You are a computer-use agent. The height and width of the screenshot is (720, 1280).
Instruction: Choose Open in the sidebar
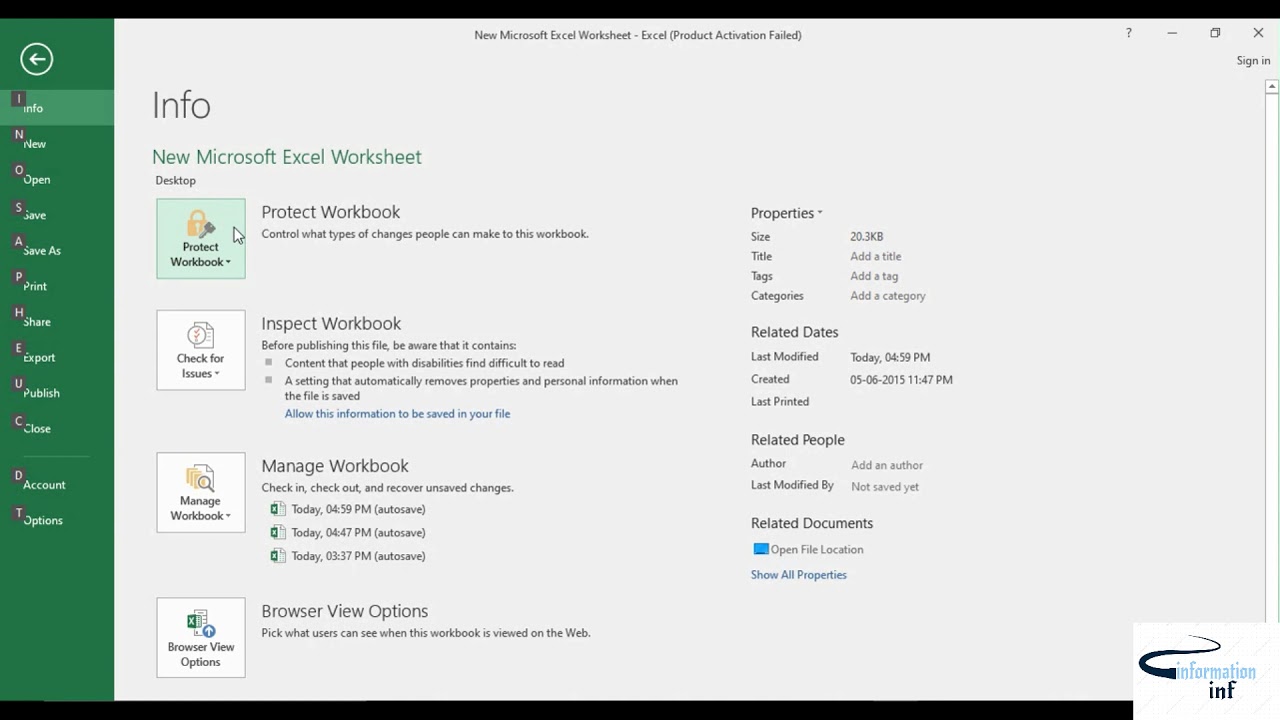(57, 180)
